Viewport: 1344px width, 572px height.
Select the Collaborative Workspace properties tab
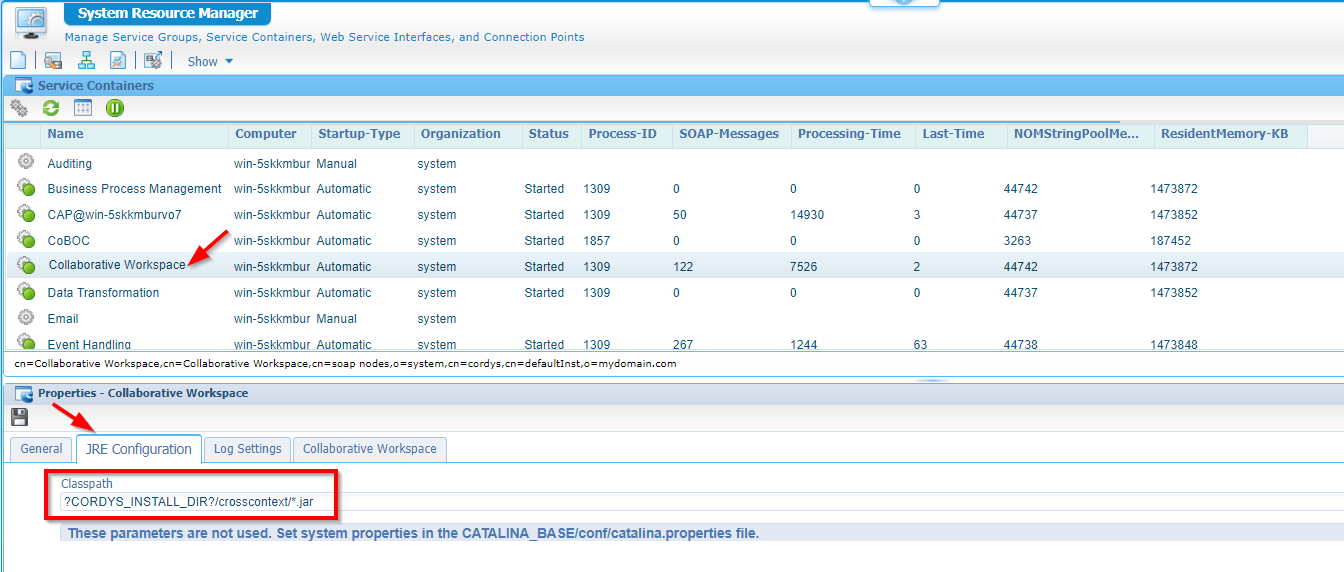tap(369, 449)
